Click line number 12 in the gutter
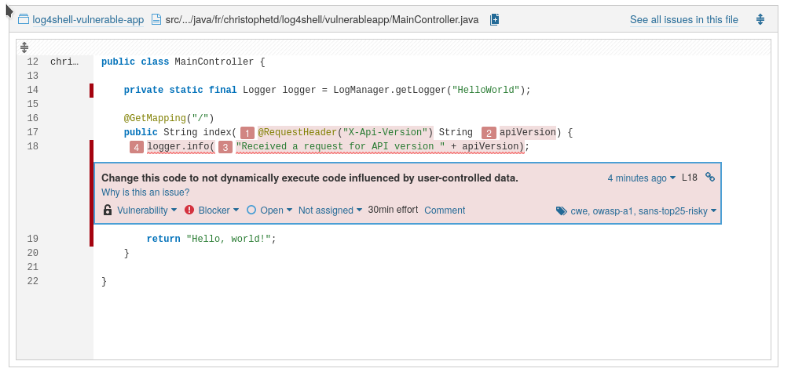The width and height of the screenshot is (785, 370). coord(33,62)
